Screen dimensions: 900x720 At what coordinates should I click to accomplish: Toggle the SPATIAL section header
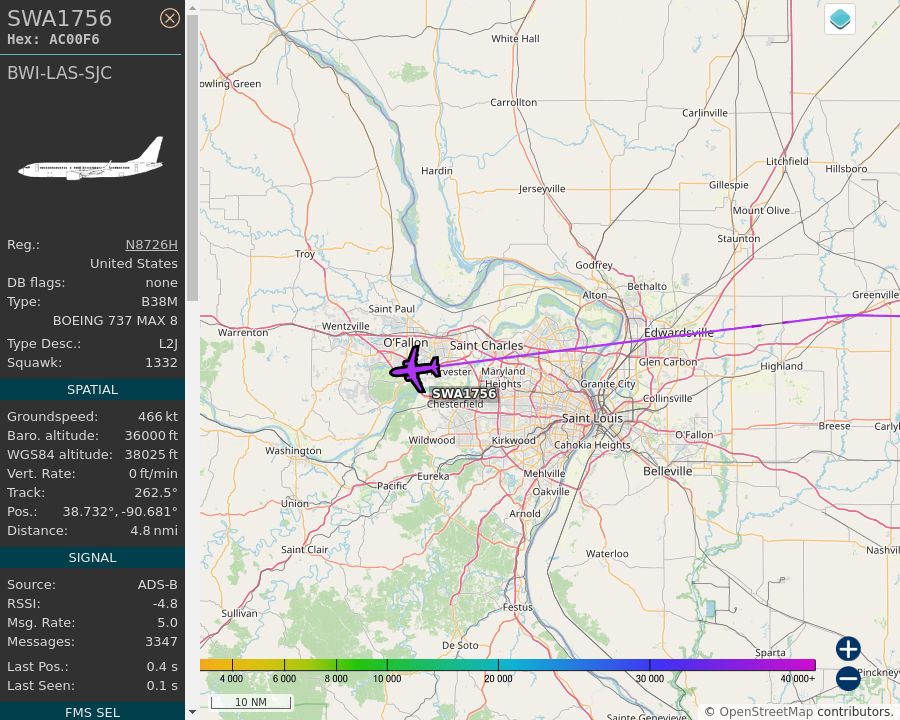pyautogui.click(x=92, y=389)
